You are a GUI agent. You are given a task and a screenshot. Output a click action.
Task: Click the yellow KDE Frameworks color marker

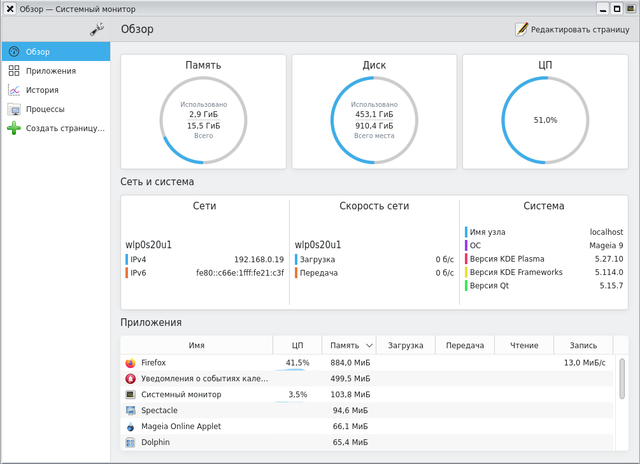pos(466,272)
